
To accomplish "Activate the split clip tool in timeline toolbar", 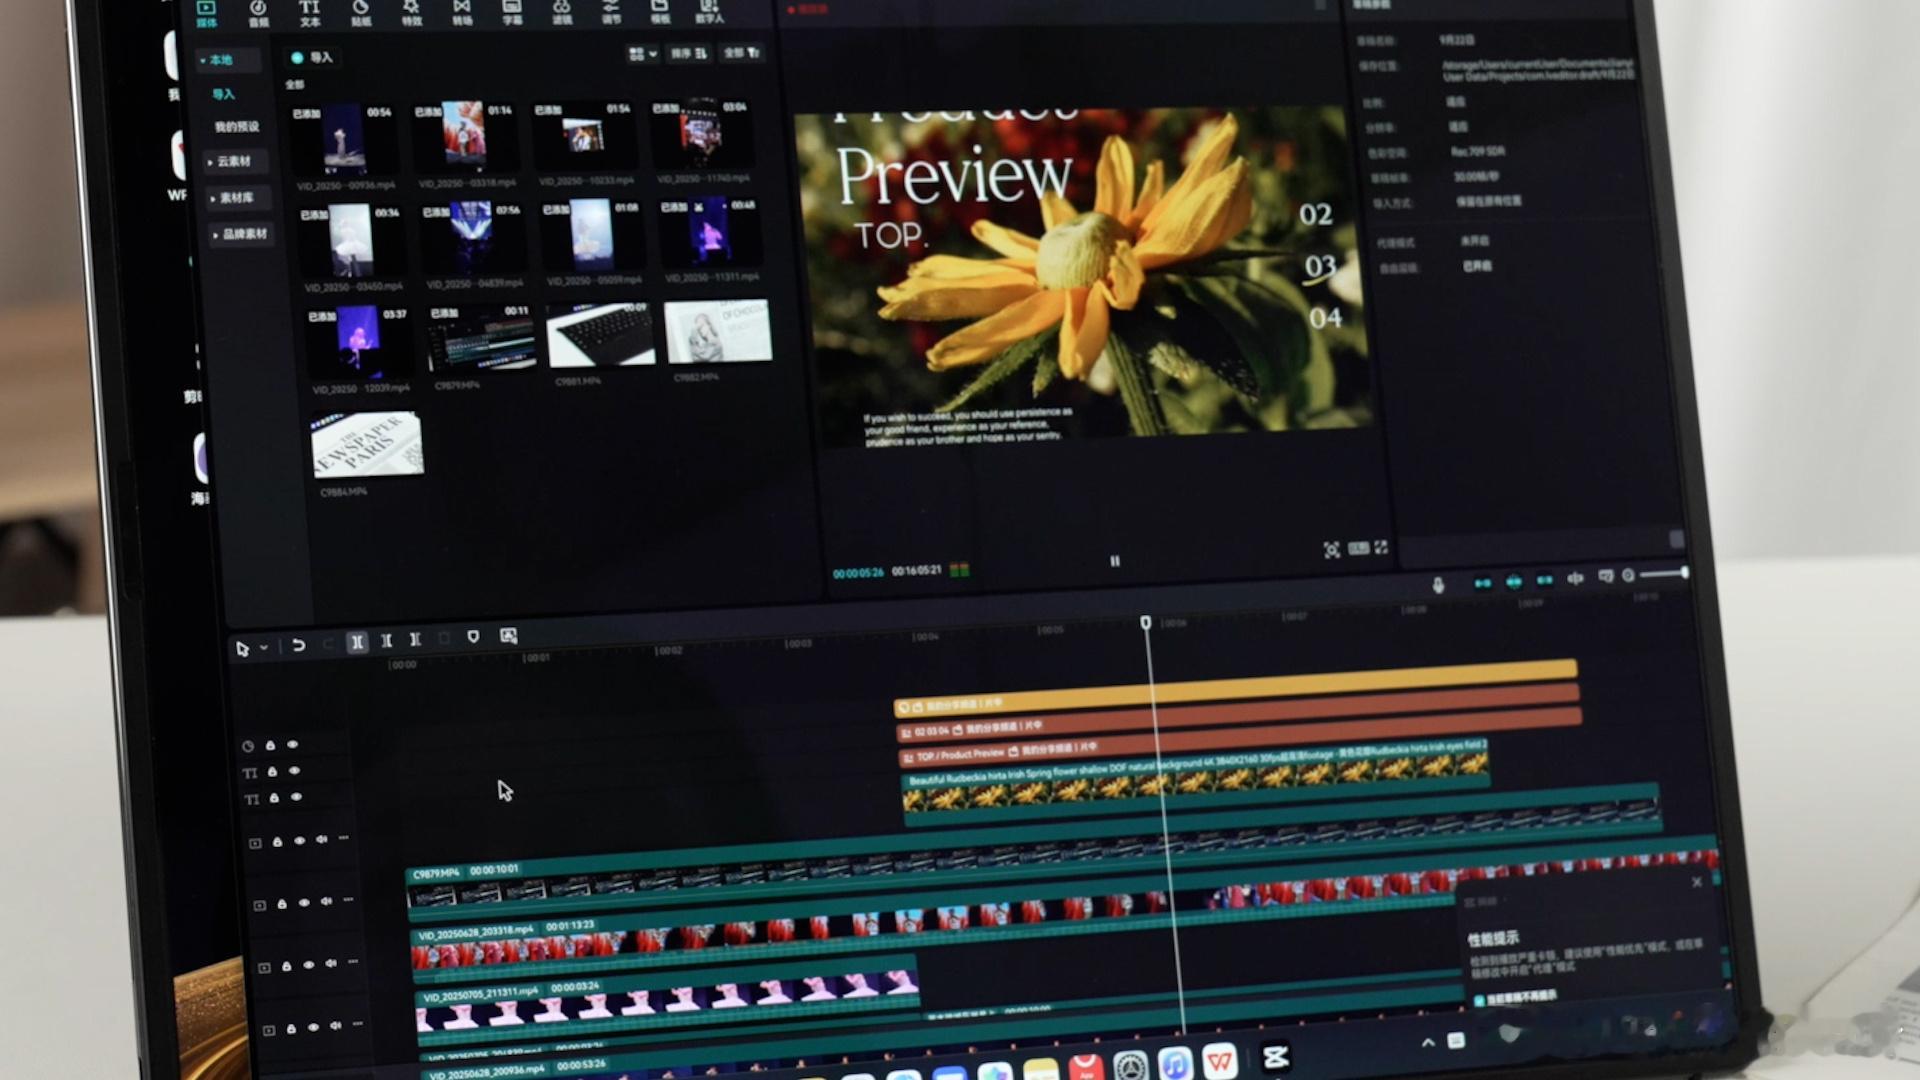I will pyautogui.click(x=357, y=642).
